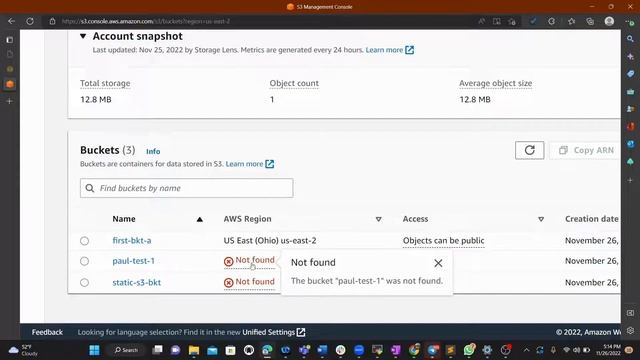Screen dimensions: 640x360
Task: Open the first-bkt-a bucket
Action: point(132,241)
